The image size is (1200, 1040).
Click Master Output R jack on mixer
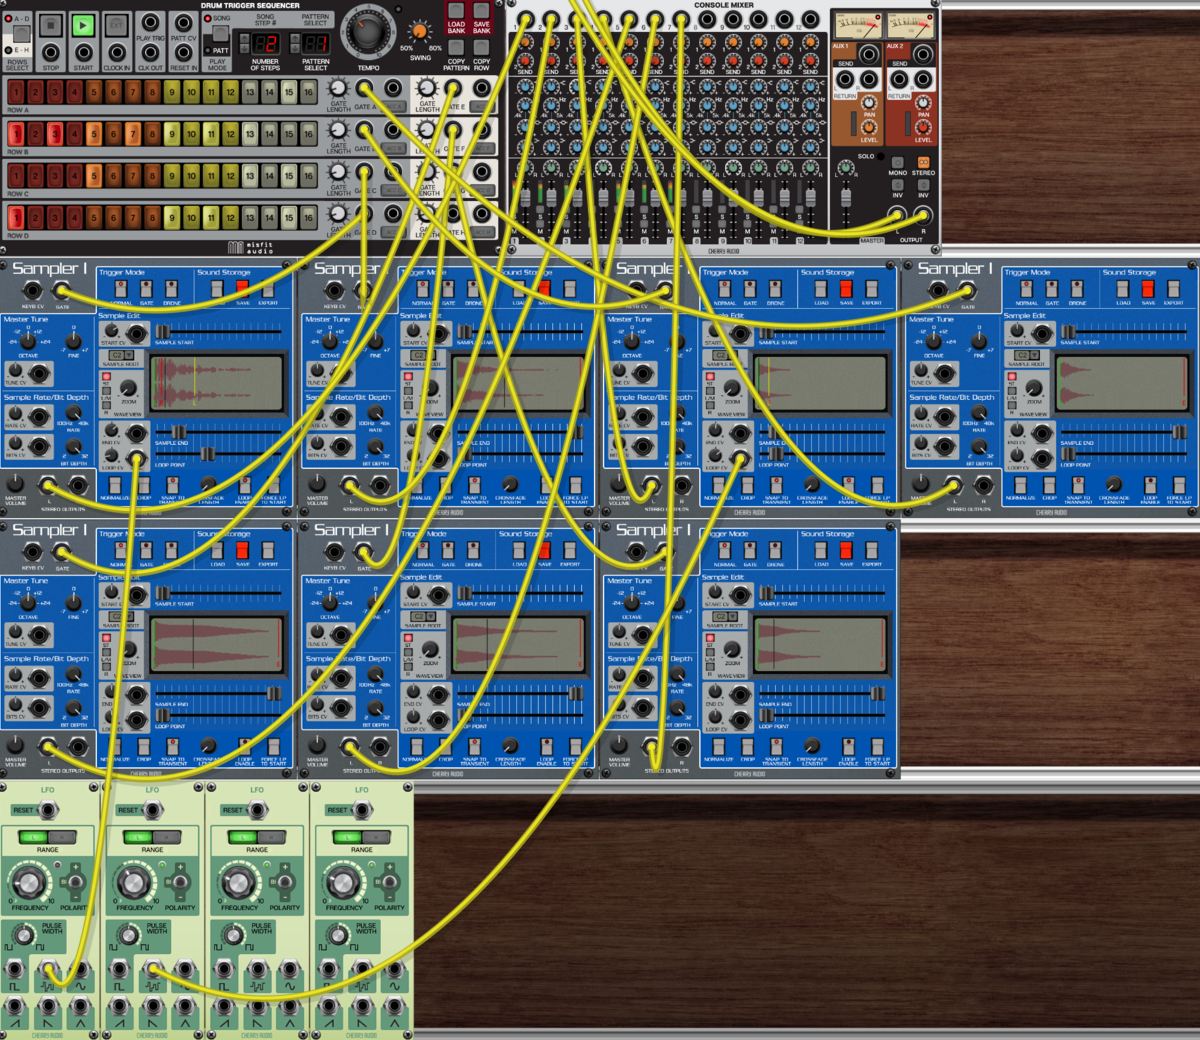pyautogui.click(x=923, y=215)
